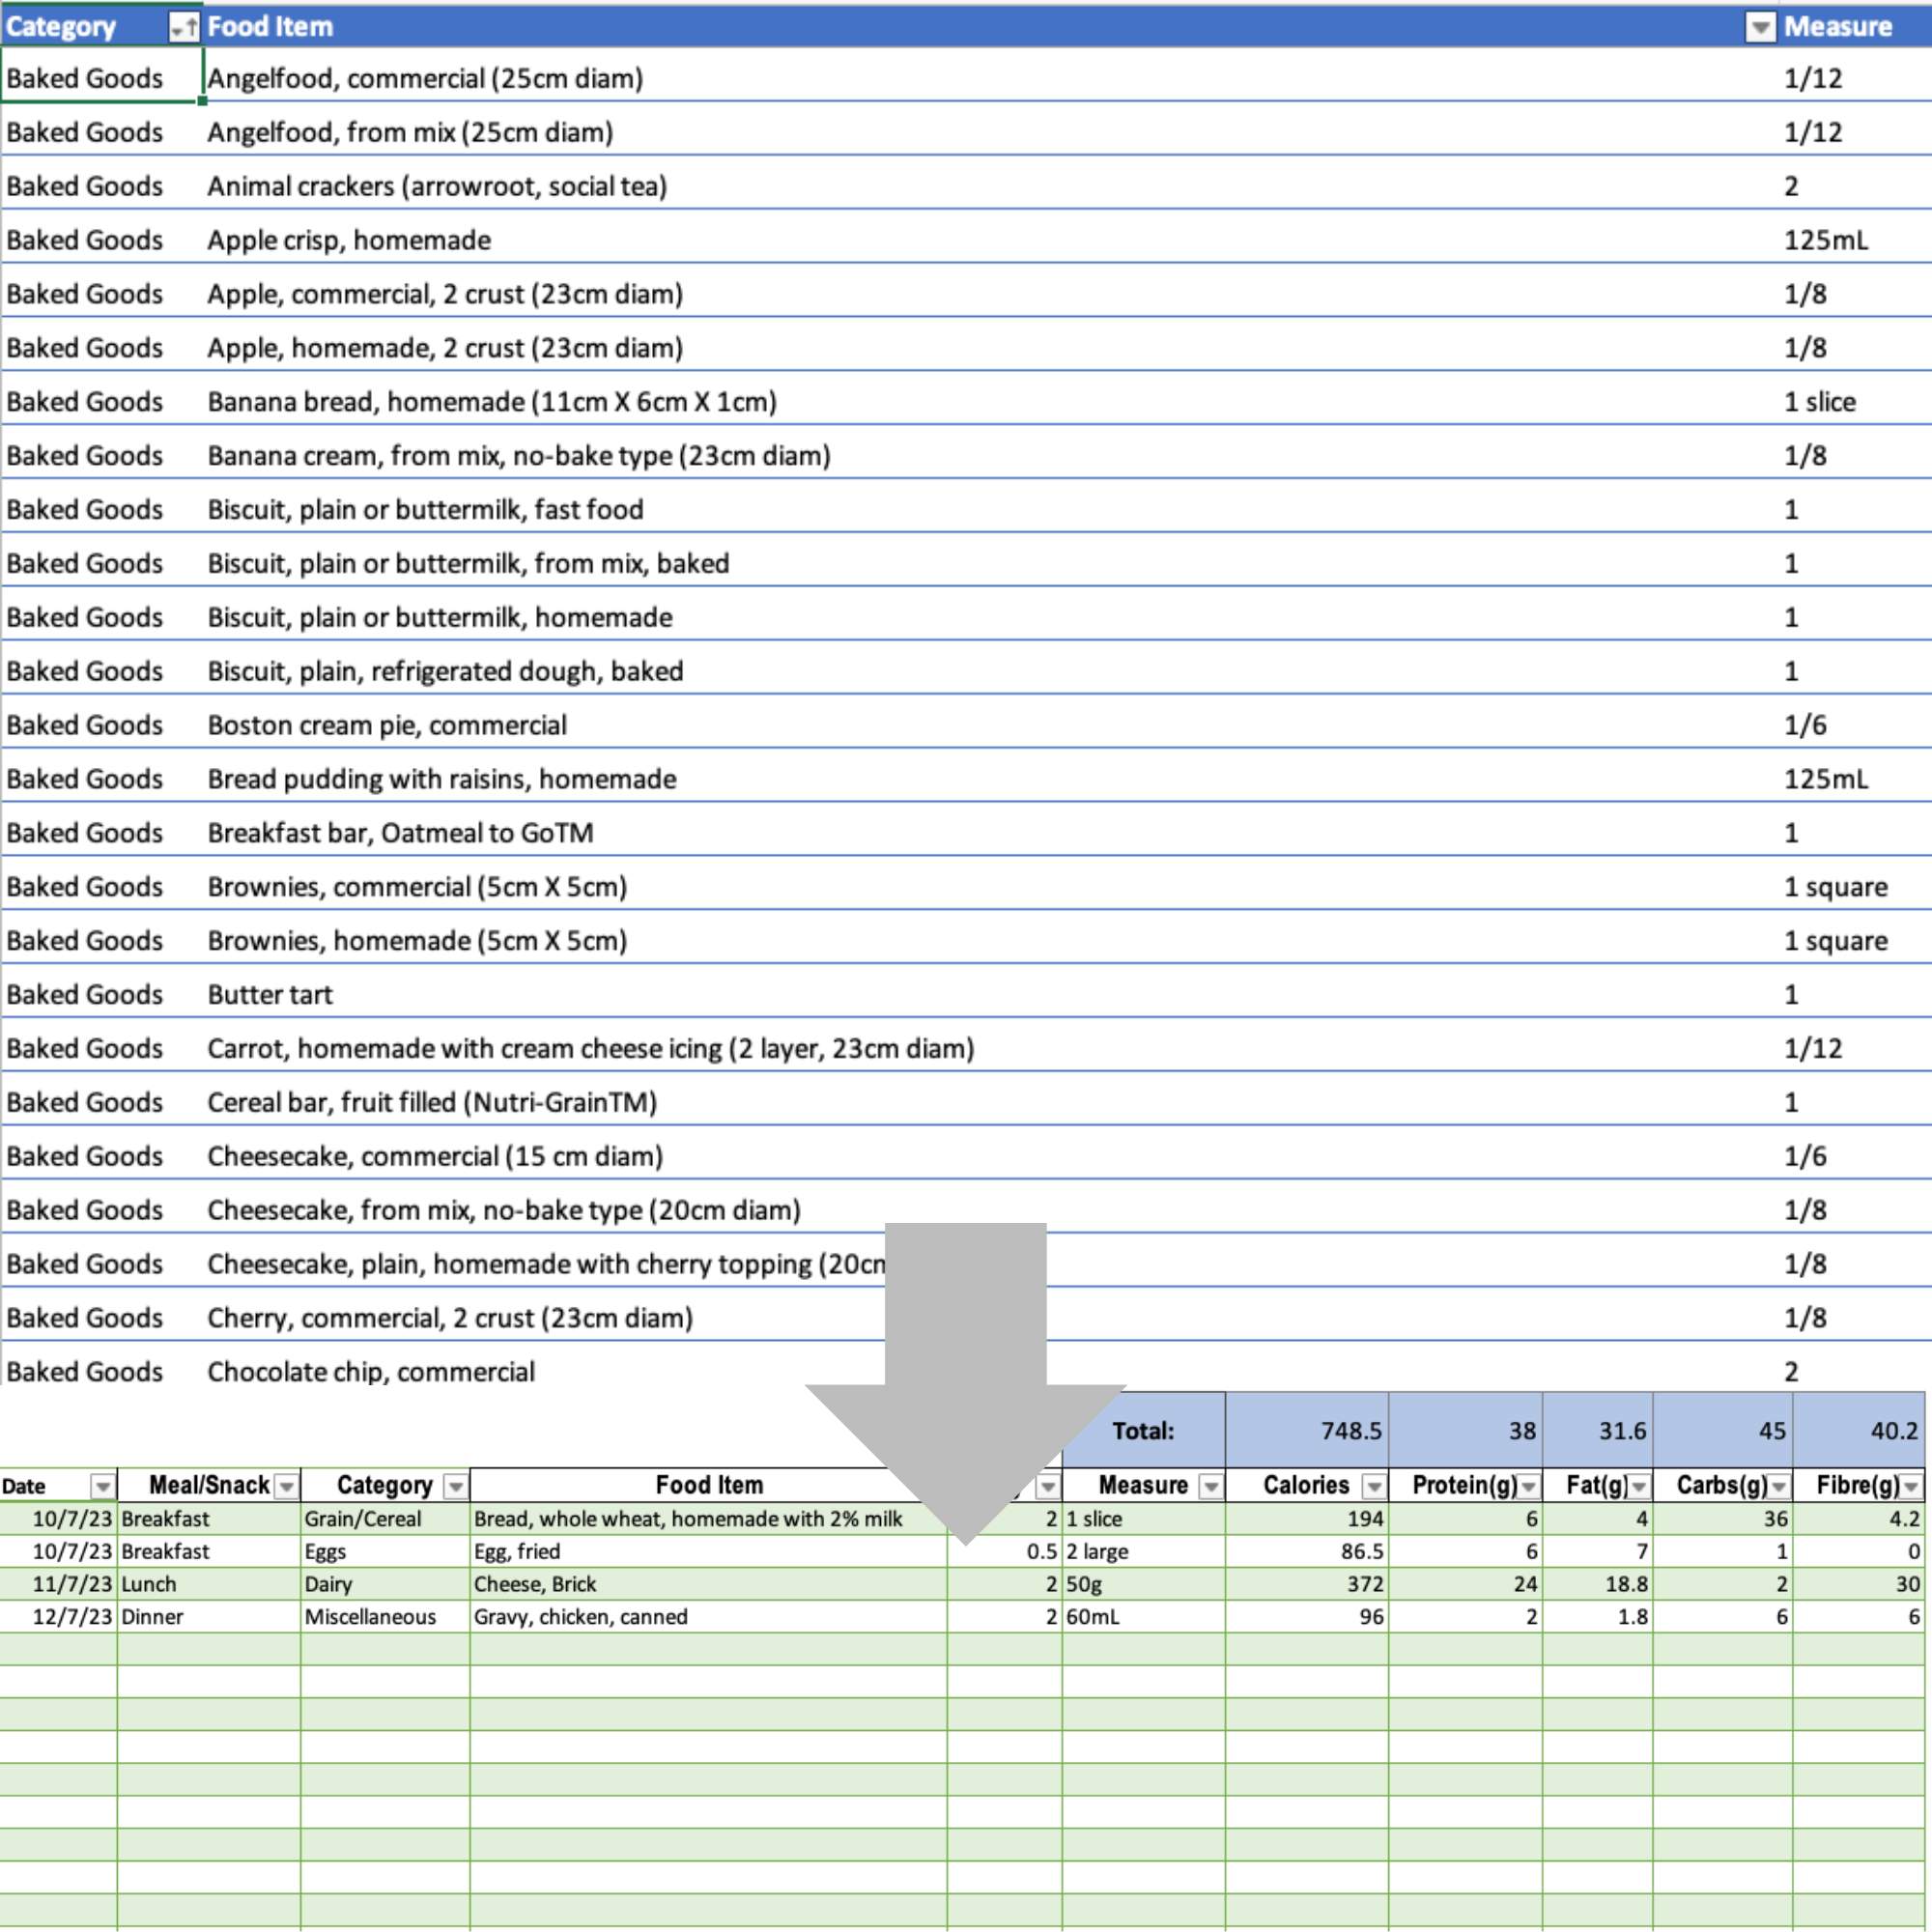
Task: Select the total fibre value 40.2
Action: [1859, 1431]
